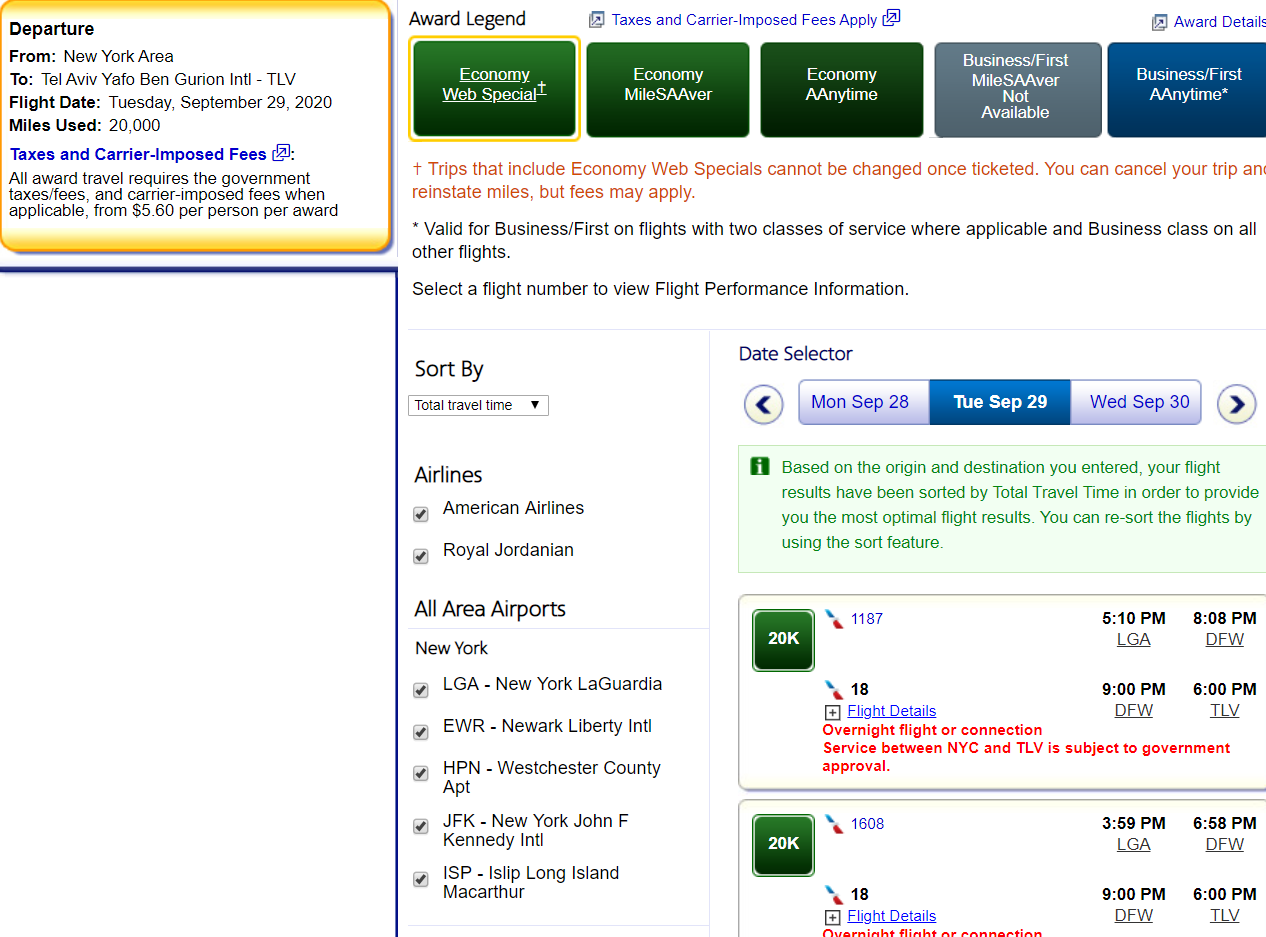This screenshot has width=1266, height=937.
Task: Open sidebar Taxes and Carrier-Imposed Fees link
Action: coord(138,154)
